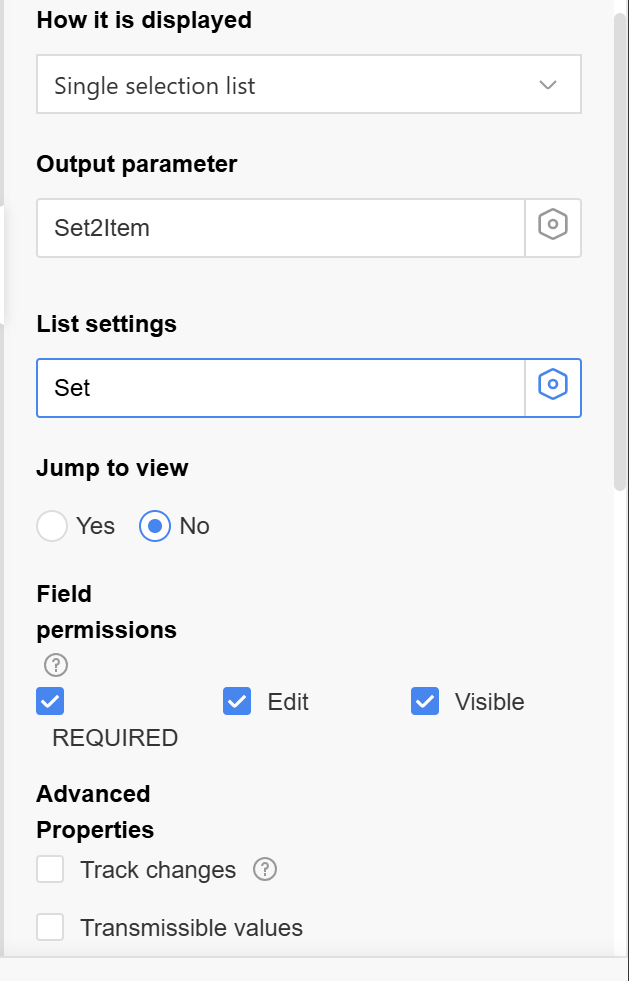Click the How it is displayed label
Image resolution: width=629 pixels, height=981 pixels.
[x=144, y=20]
